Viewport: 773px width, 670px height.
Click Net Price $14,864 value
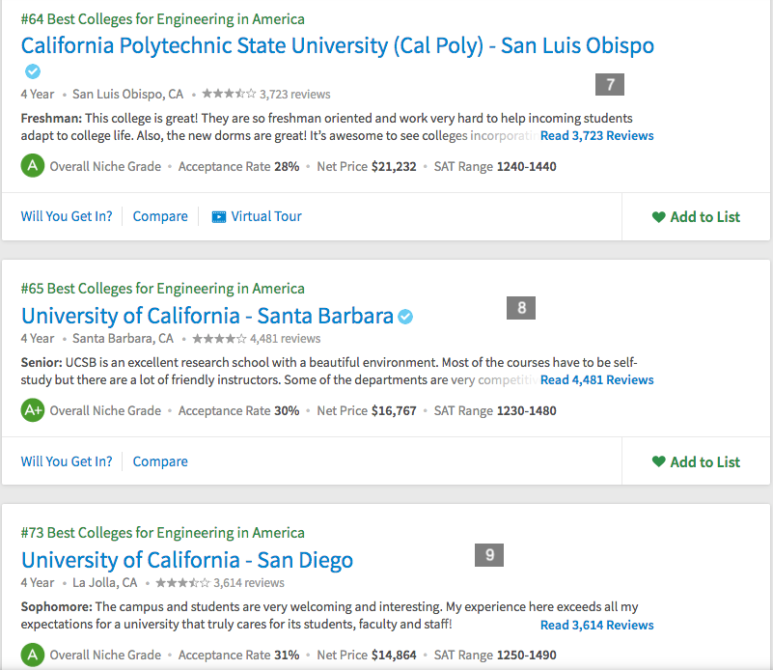[x=394, y=655]
